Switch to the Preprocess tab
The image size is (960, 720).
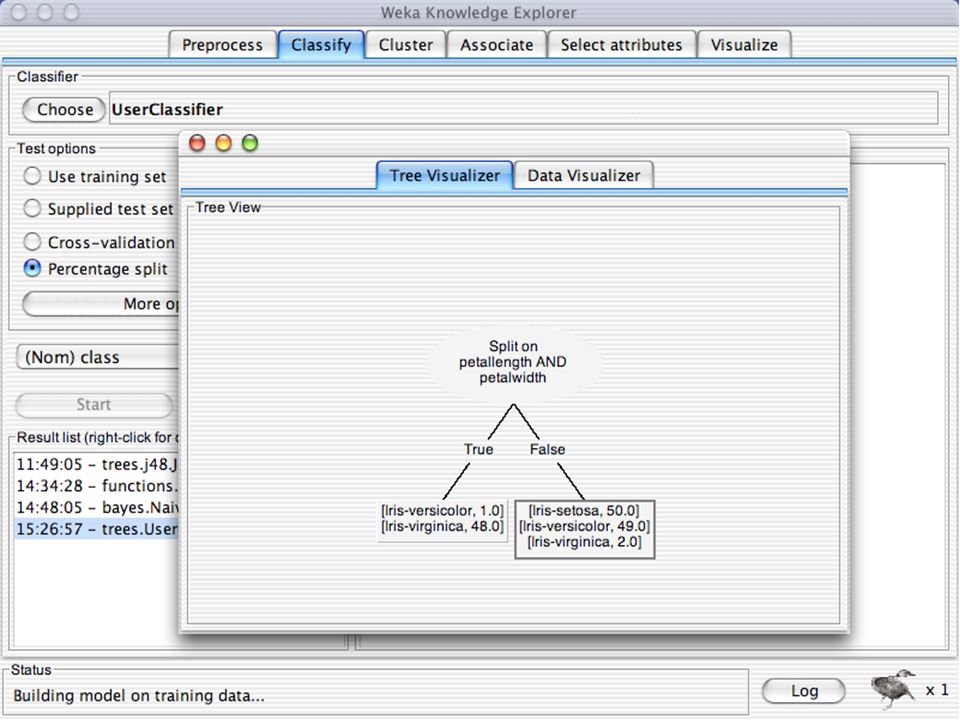(222, 45)
